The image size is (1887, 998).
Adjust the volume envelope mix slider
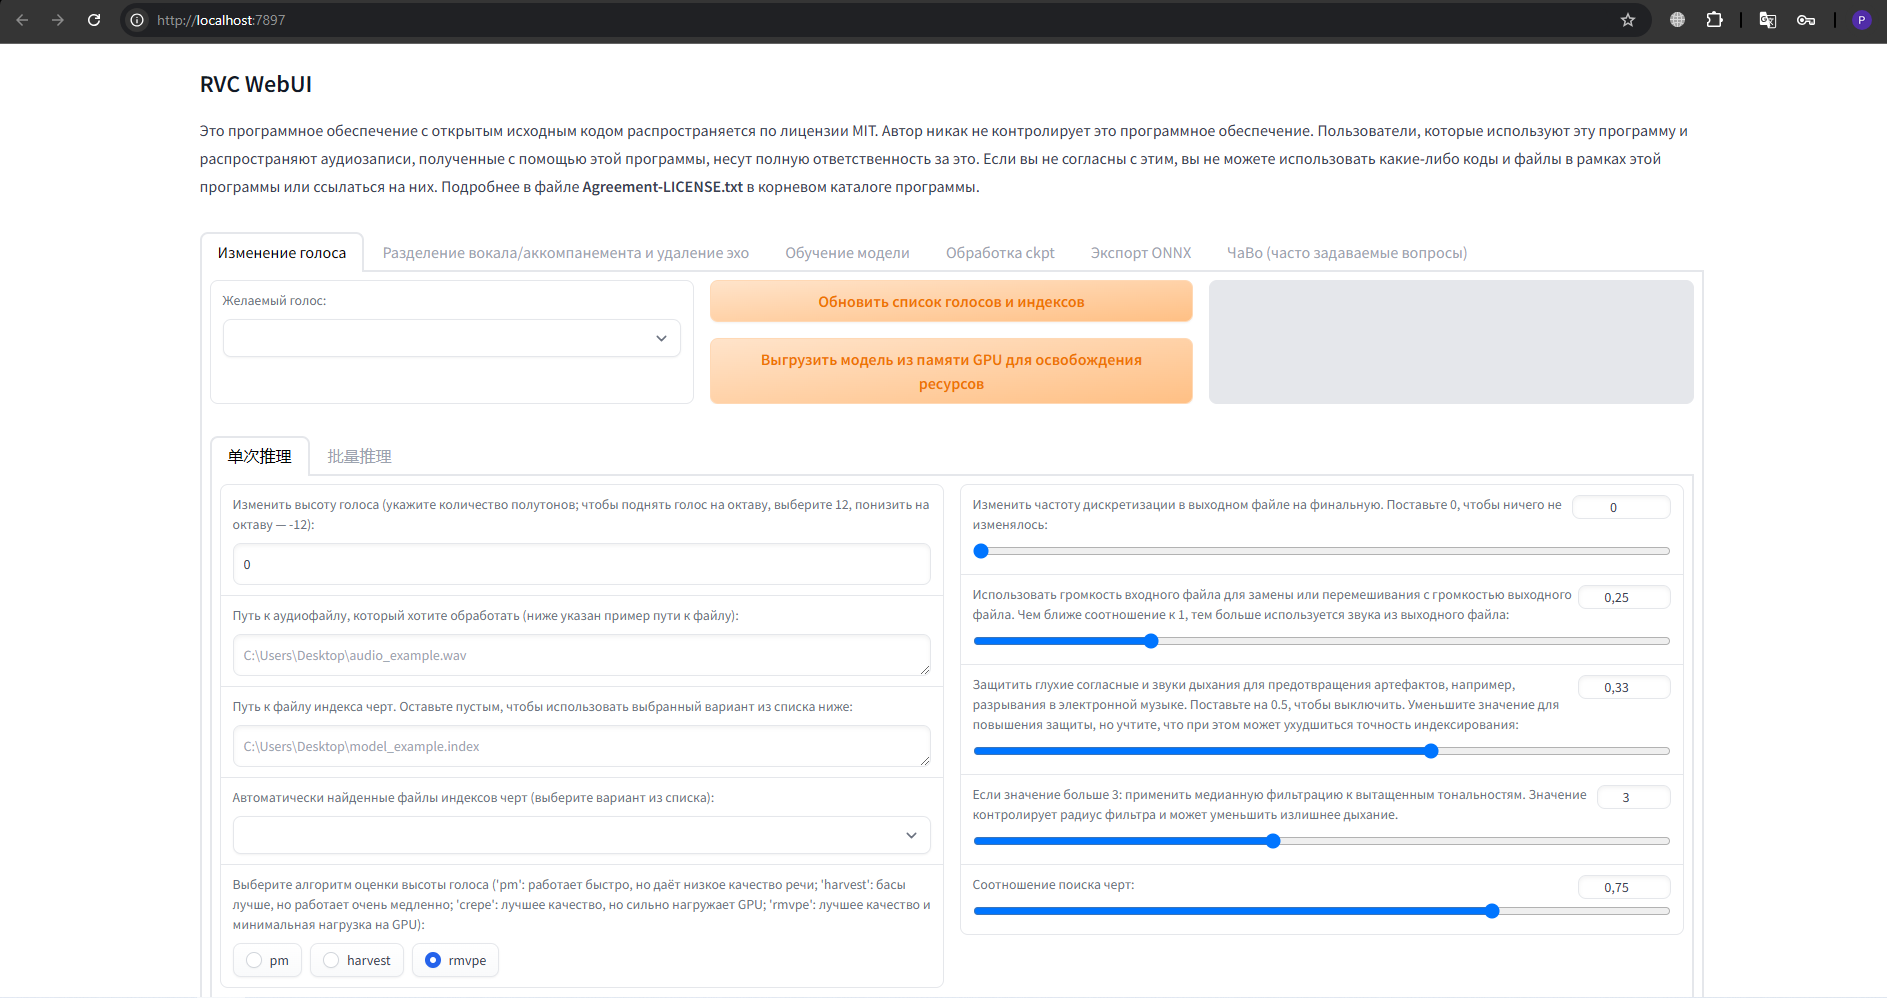click(x=1321, y=641)
